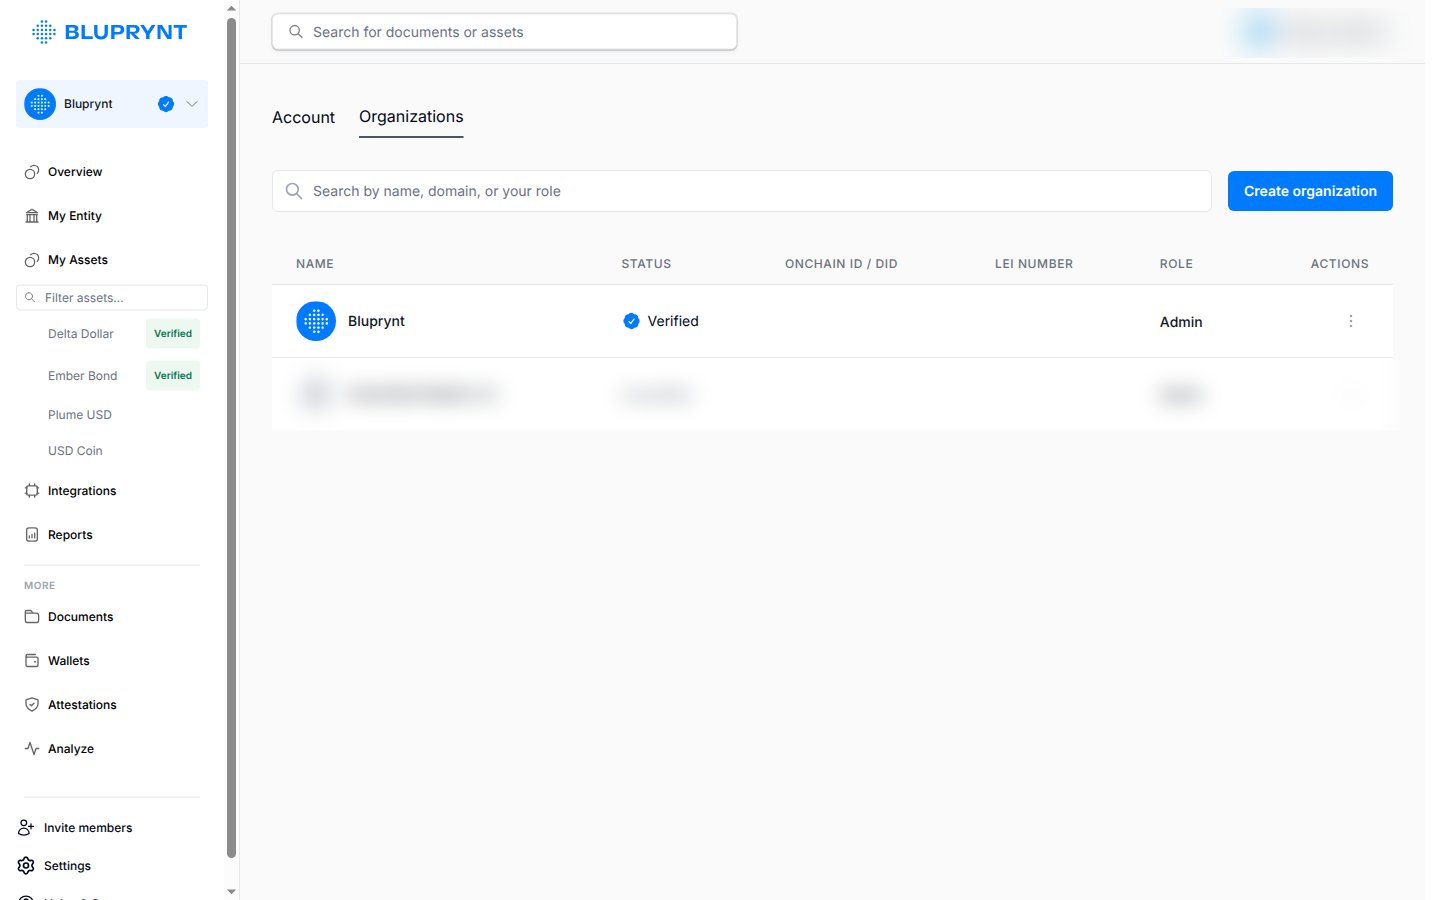This screenshot has width=1440, height=900.
Task: Click the Create organization button
Action: [x=1310, y=191]
